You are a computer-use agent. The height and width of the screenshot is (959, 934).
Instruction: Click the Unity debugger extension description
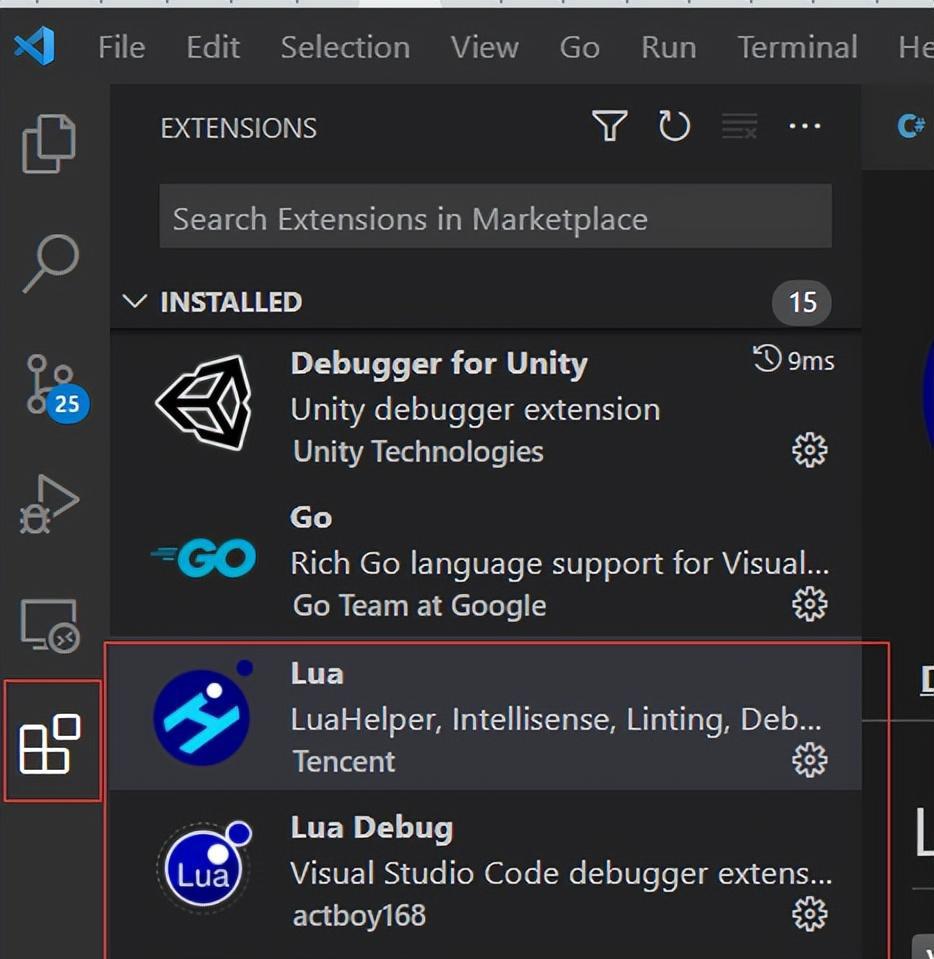(x=475, y=409)
